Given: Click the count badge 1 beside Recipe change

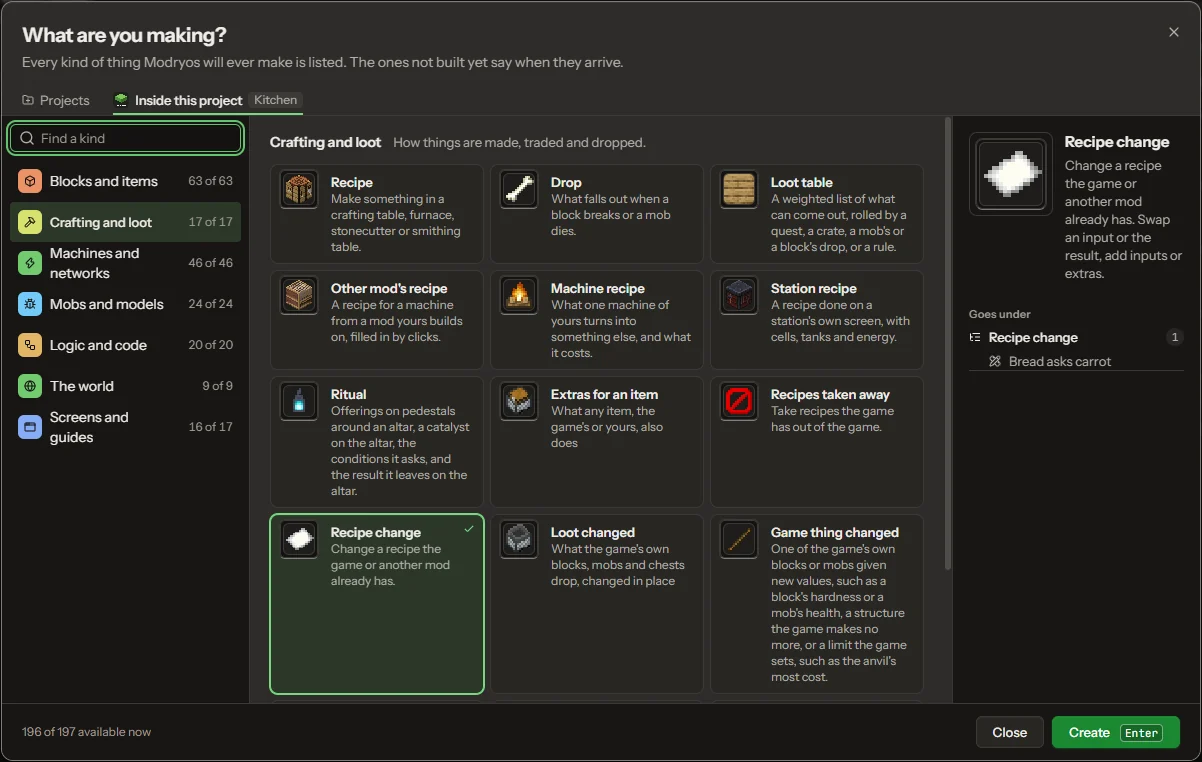Looking at the screenshot, I should point(1175,338).
